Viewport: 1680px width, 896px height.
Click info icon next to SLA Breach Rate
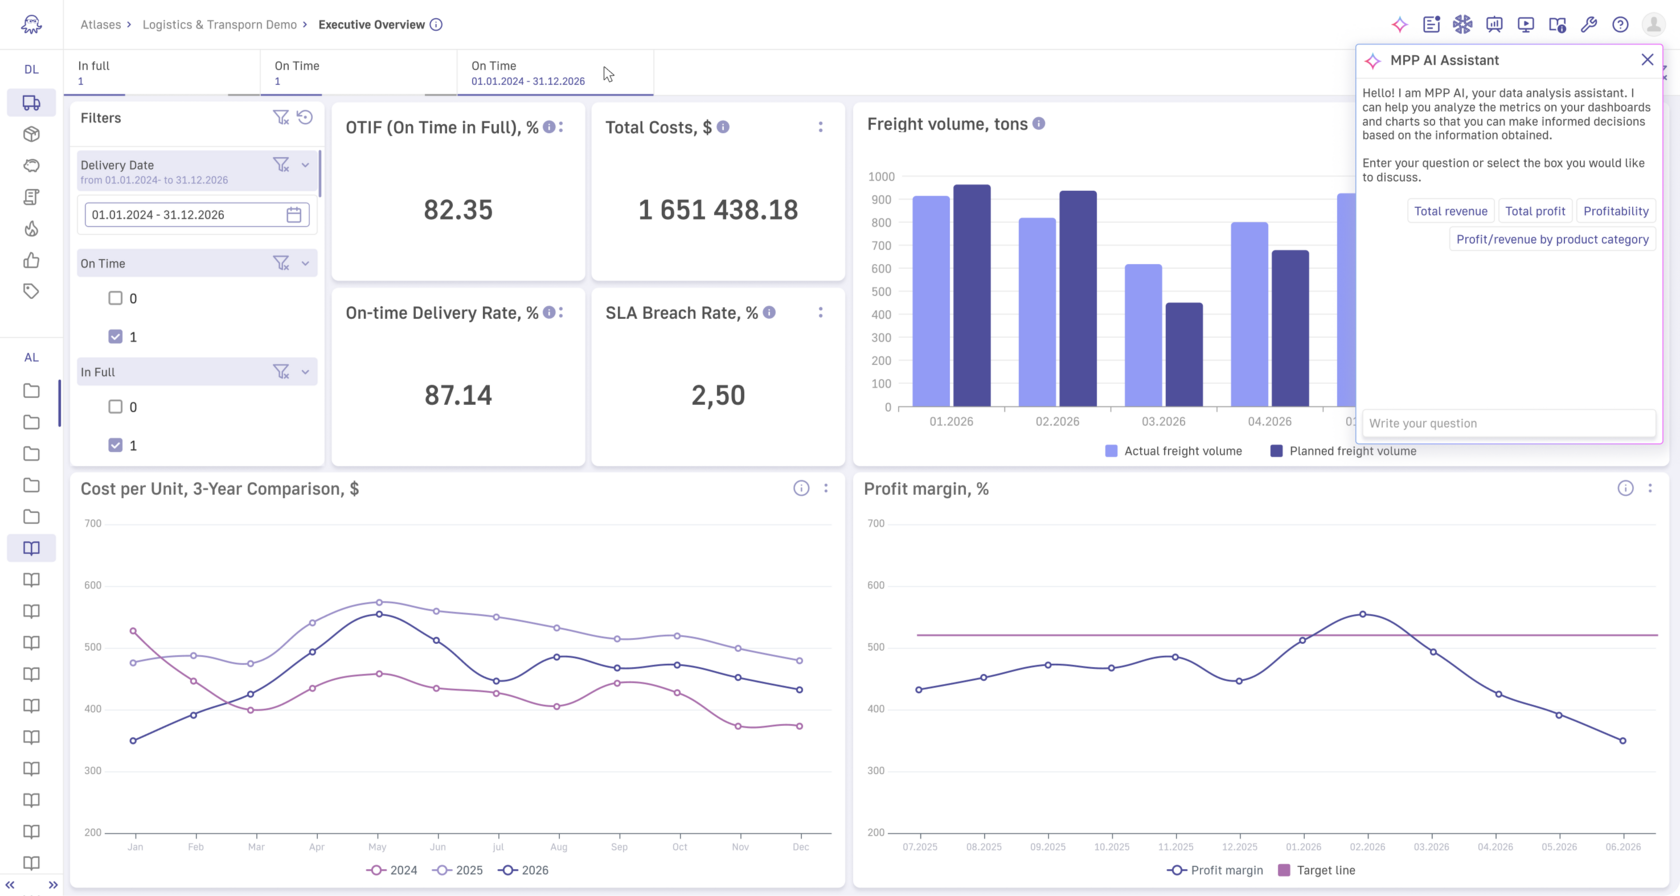click(769, 312)
